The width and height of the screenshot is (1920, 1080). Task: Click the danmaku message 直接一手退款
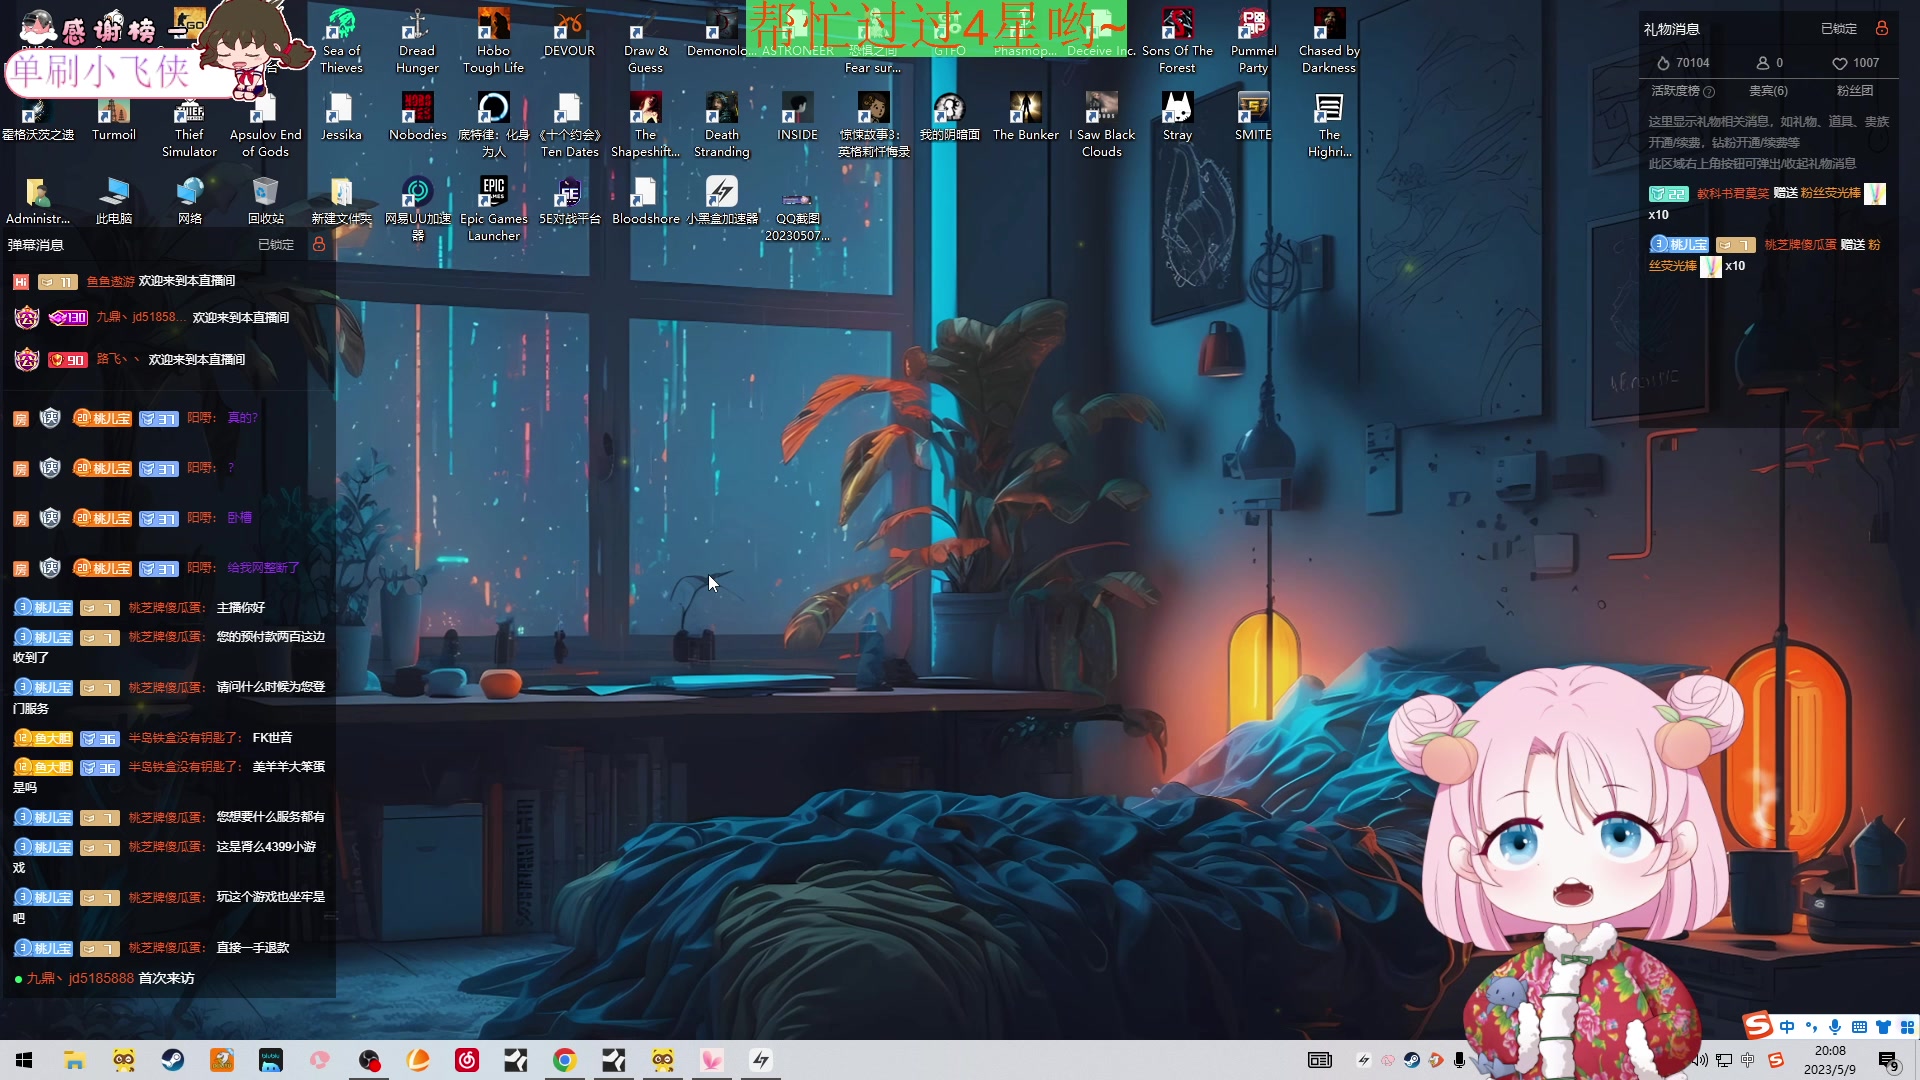pyautogui.click(x=253, y=948)
